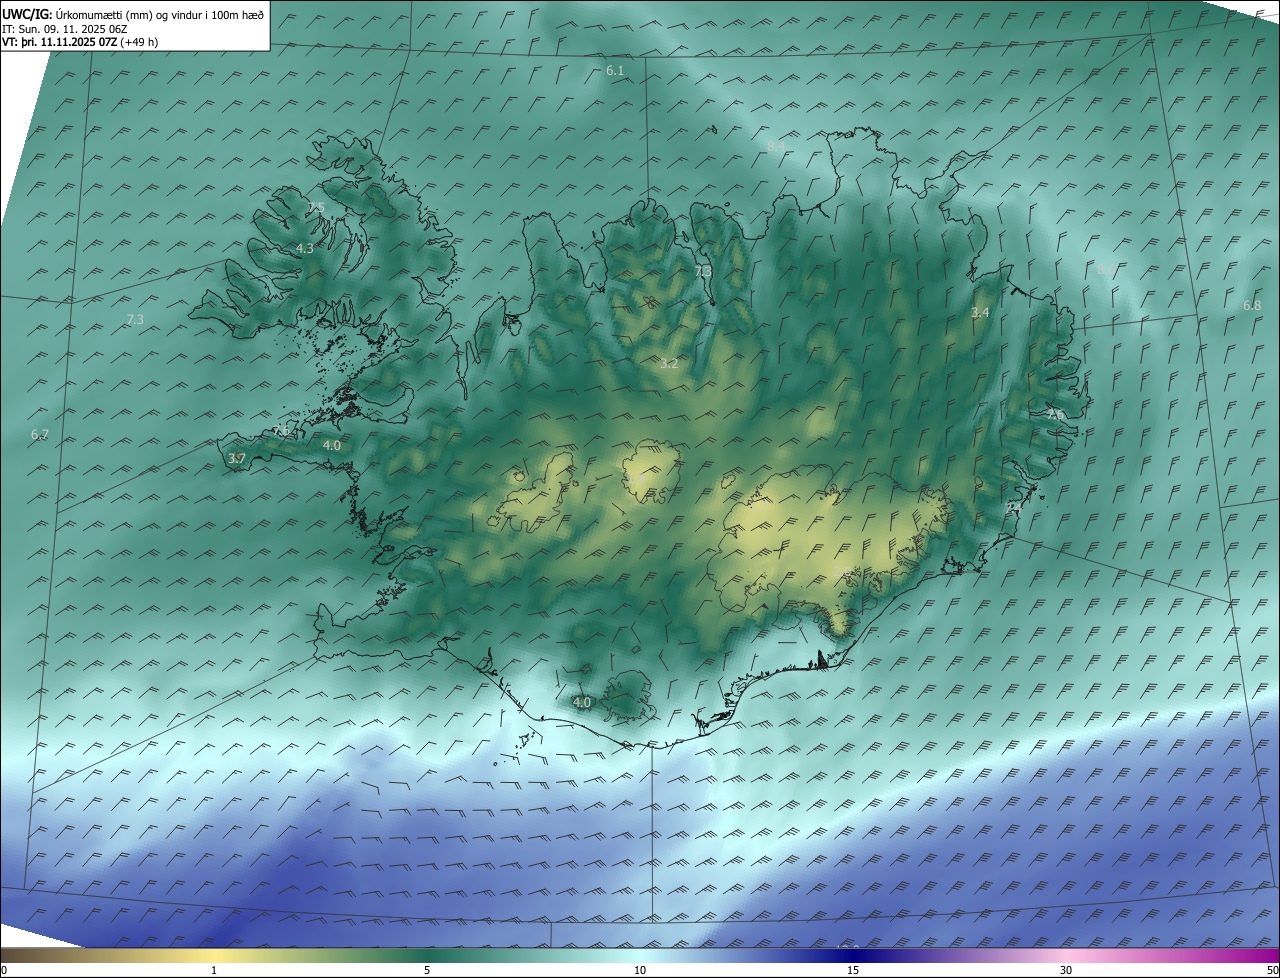1280x978 pixels.
Task: Click the 6.1 value label on the map
Action: tap(615, 70)
